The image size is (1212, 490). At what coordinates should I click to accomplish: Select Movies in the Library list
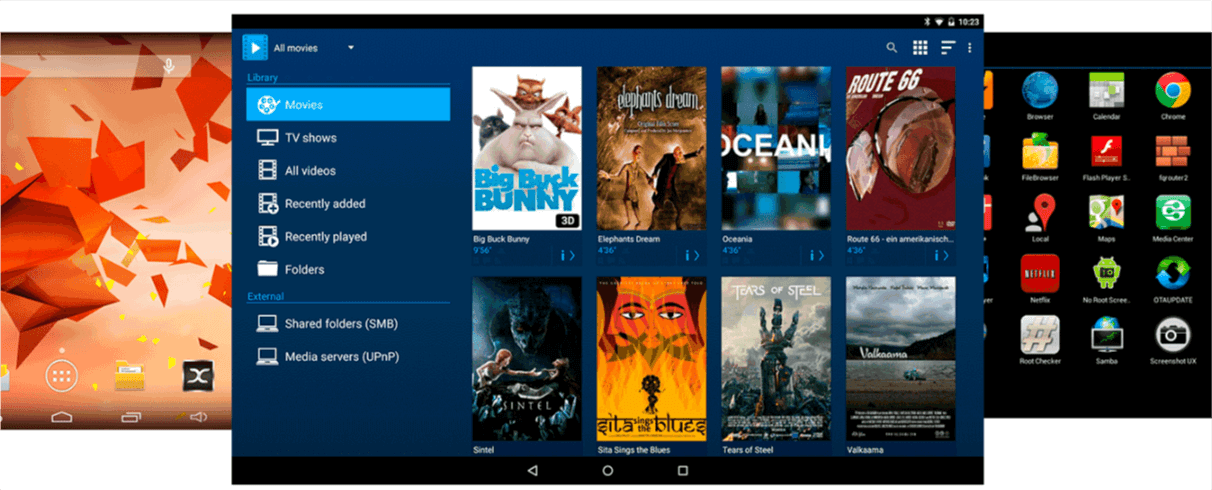[x=348, y=104]
